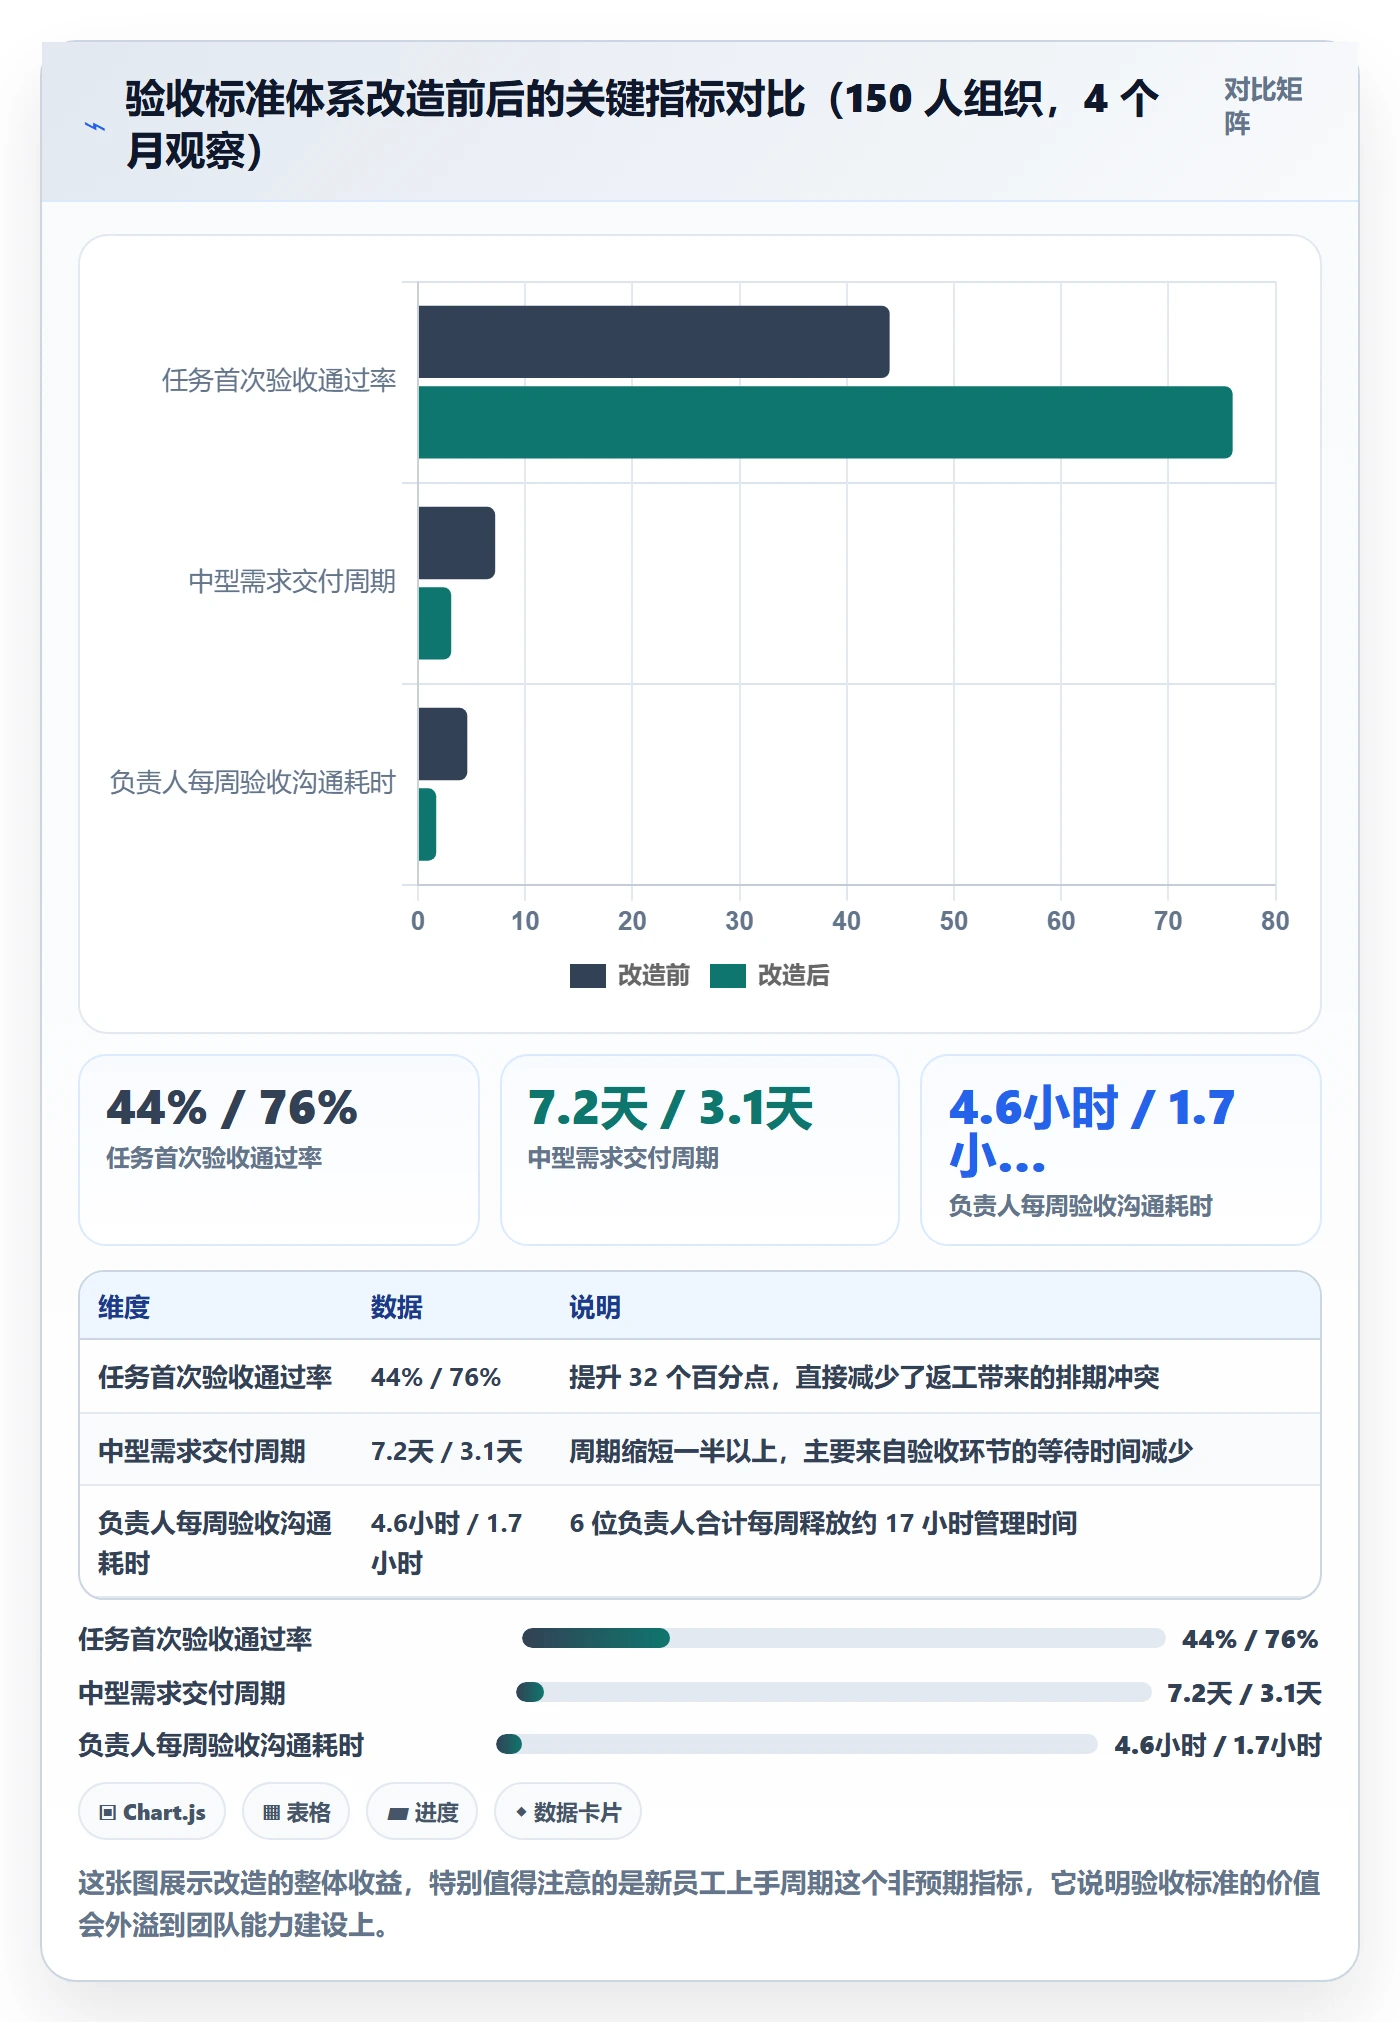Click the 对比矩阵 badge in the header
The width and height of the screenshot is (1400, 2022).
point(1263,107)
